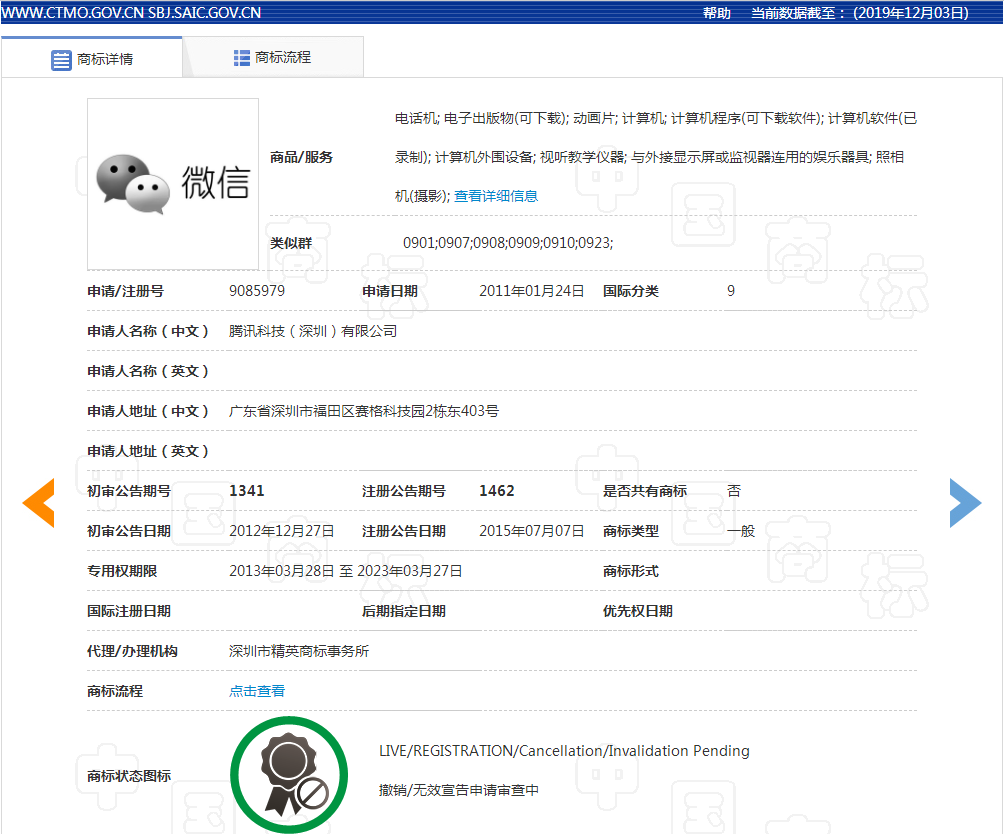Click similar group codes 0901;0907;0908;0909;0910;0923;
This screenshot has width=1004, height=834.
(508, 243)
